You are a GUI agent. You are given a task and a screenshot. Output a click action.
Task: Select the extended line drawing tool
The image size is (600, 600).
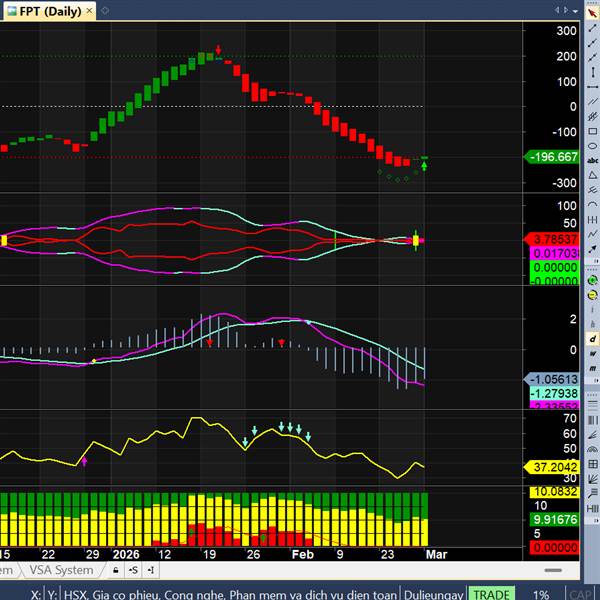pos(592,57)
